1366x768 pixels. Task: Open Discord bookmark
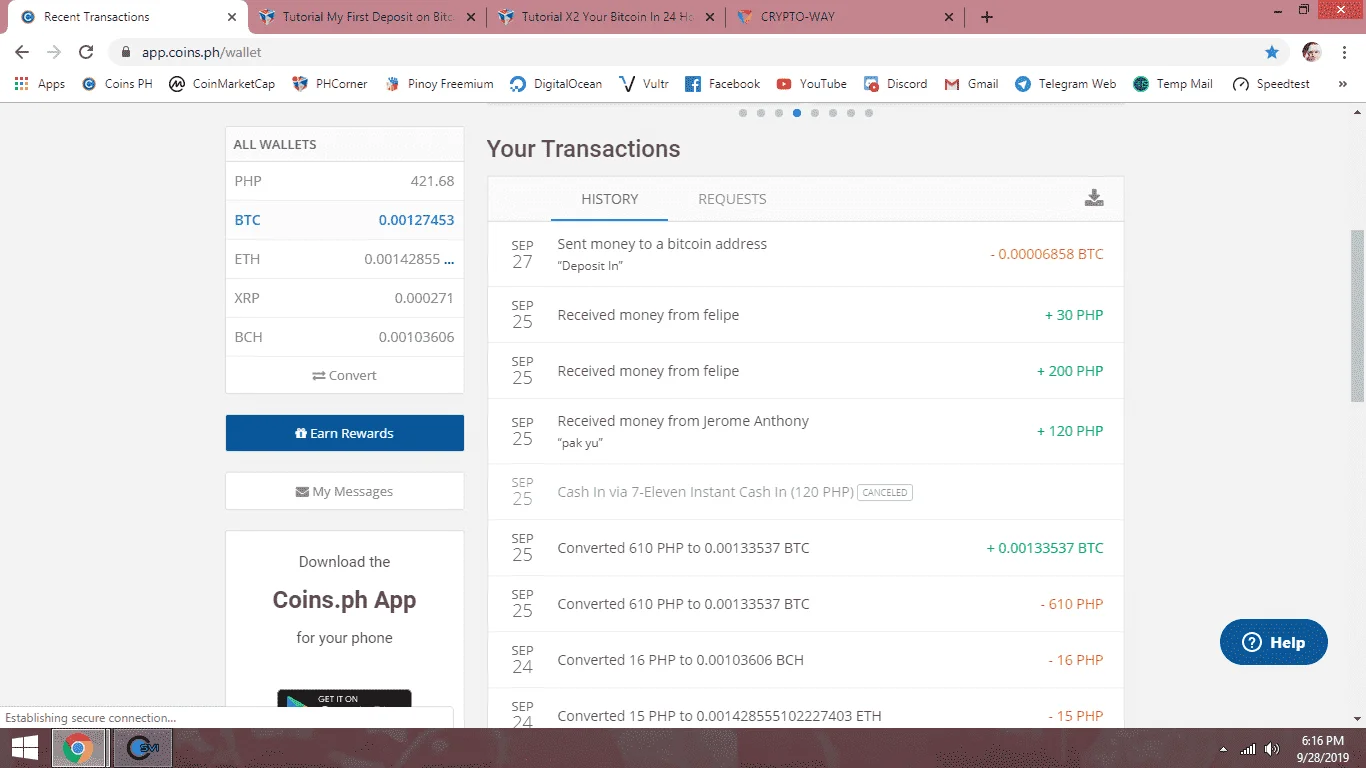(896, 84)
